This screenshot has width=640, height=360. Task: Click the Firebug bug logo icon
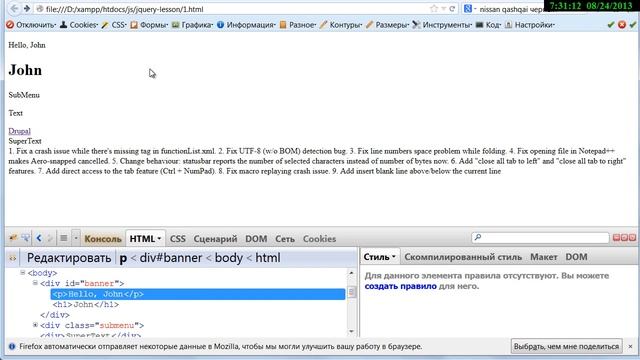click(x=13, y=238)
